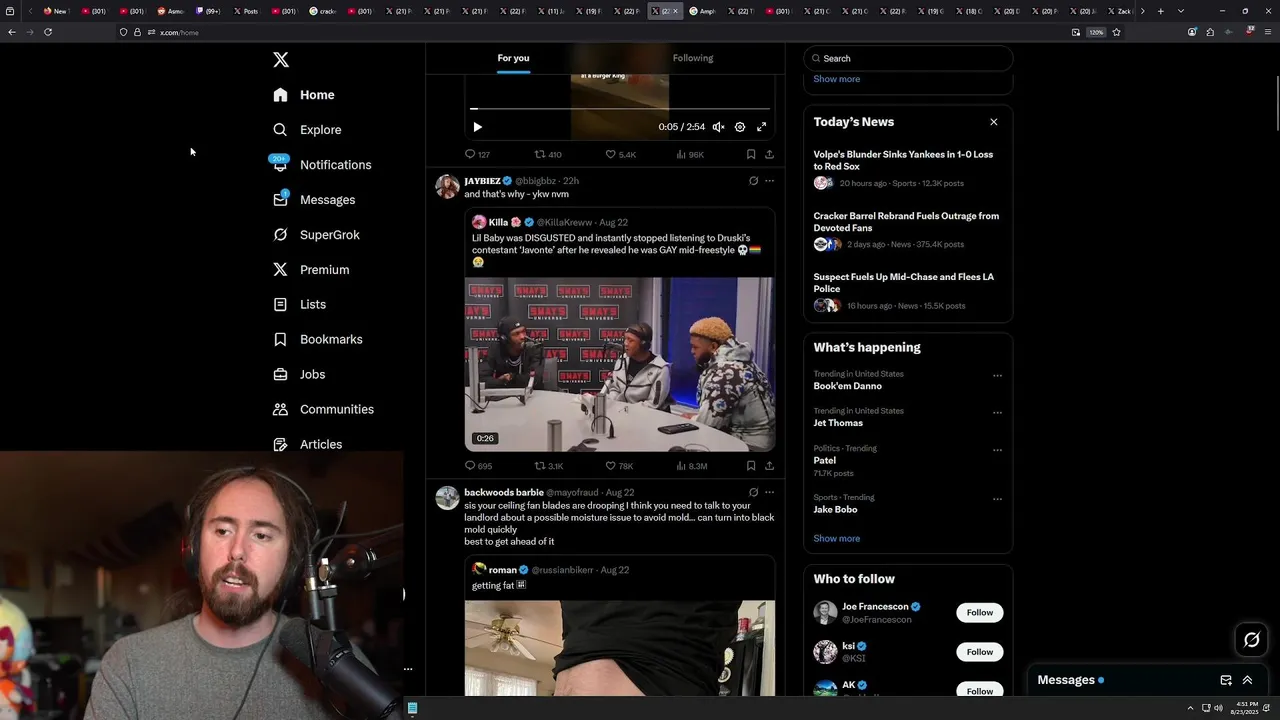Open more options for Book'em Danno trend
Image resolution: width=1280 pixels, height=720 pixels.
pos(997,376)
